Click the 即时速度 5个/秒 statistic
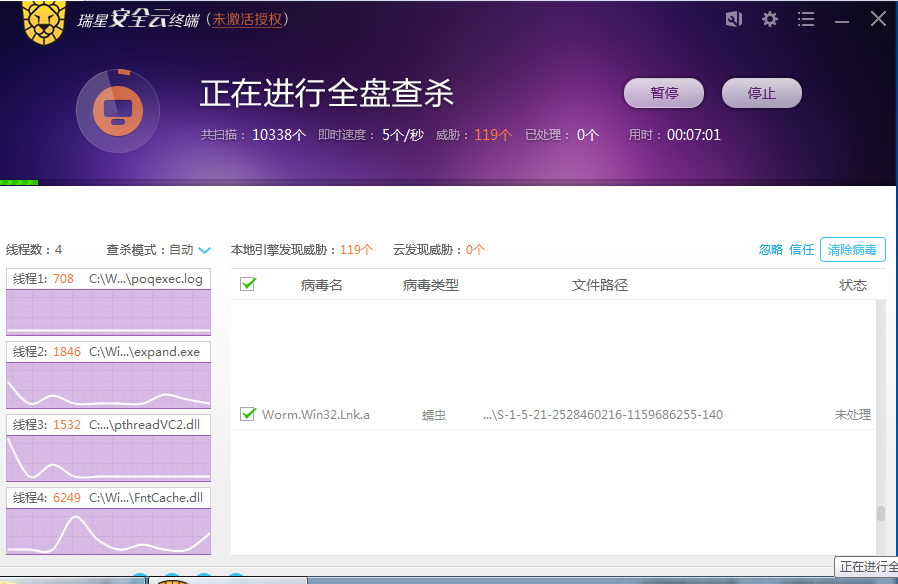 pyautogui.click(x=371, y=135)
